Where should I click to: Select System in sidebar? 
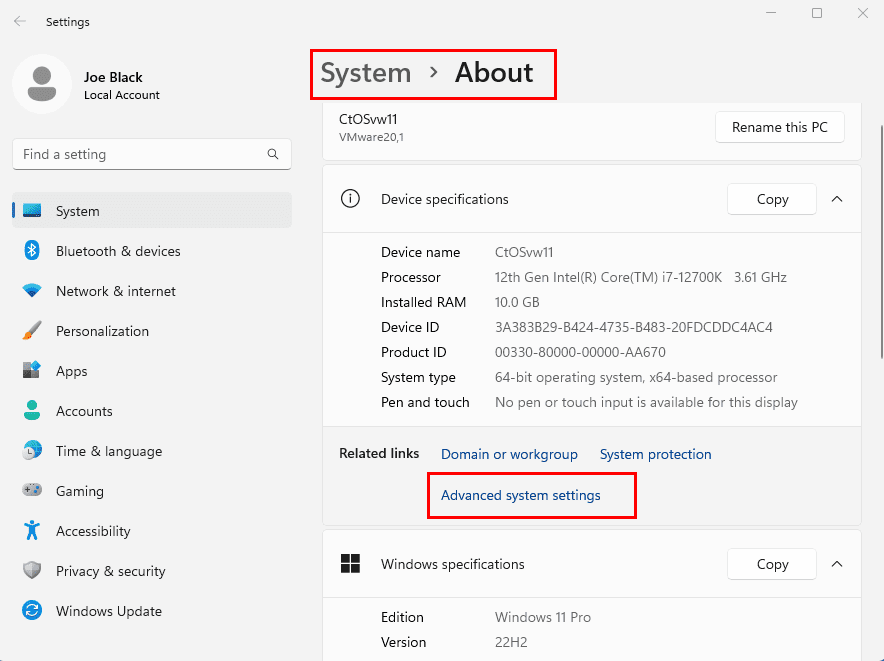[x=152, y=210]
